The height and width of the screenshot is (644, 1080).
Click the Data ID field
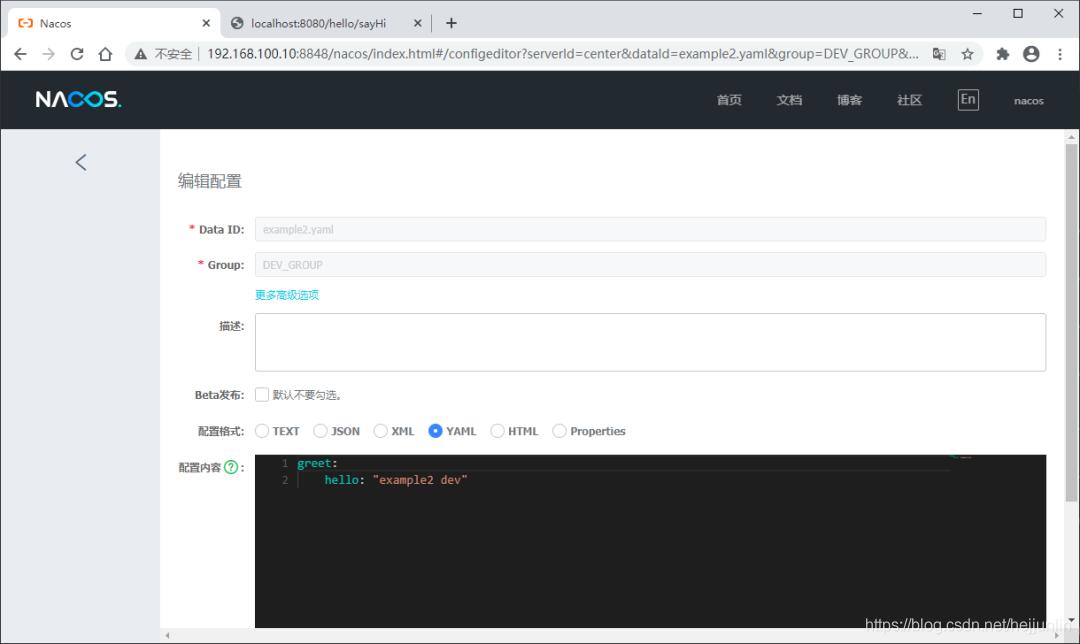point(650,229)
